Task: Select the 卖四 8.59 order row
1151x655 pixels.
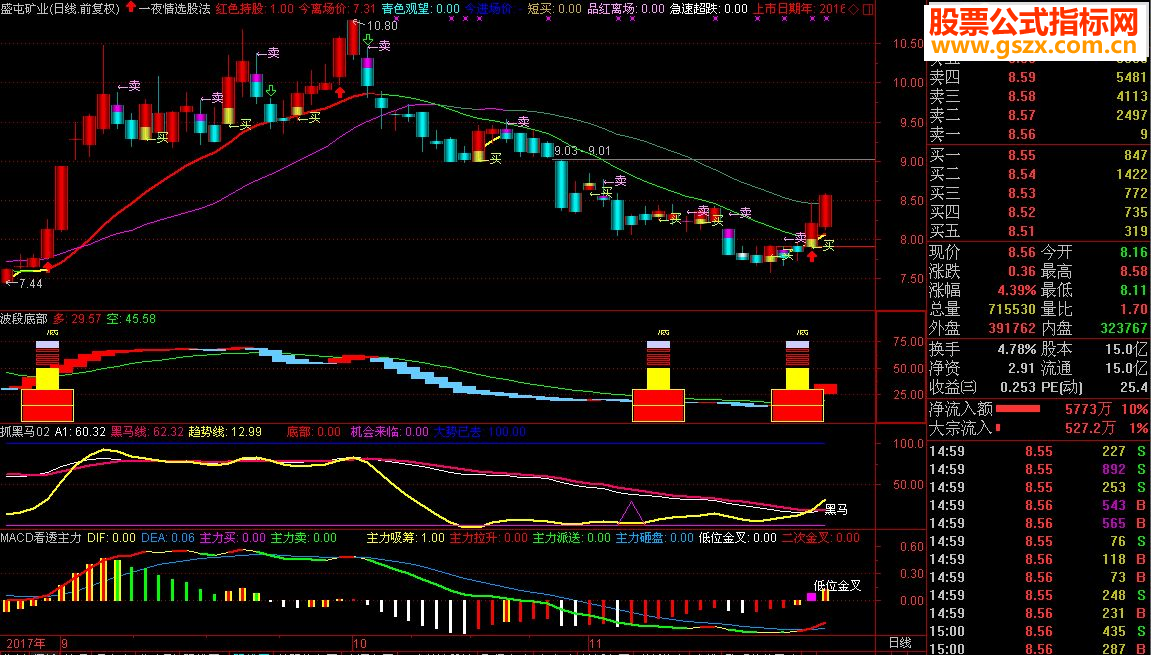Action: 1038,77
